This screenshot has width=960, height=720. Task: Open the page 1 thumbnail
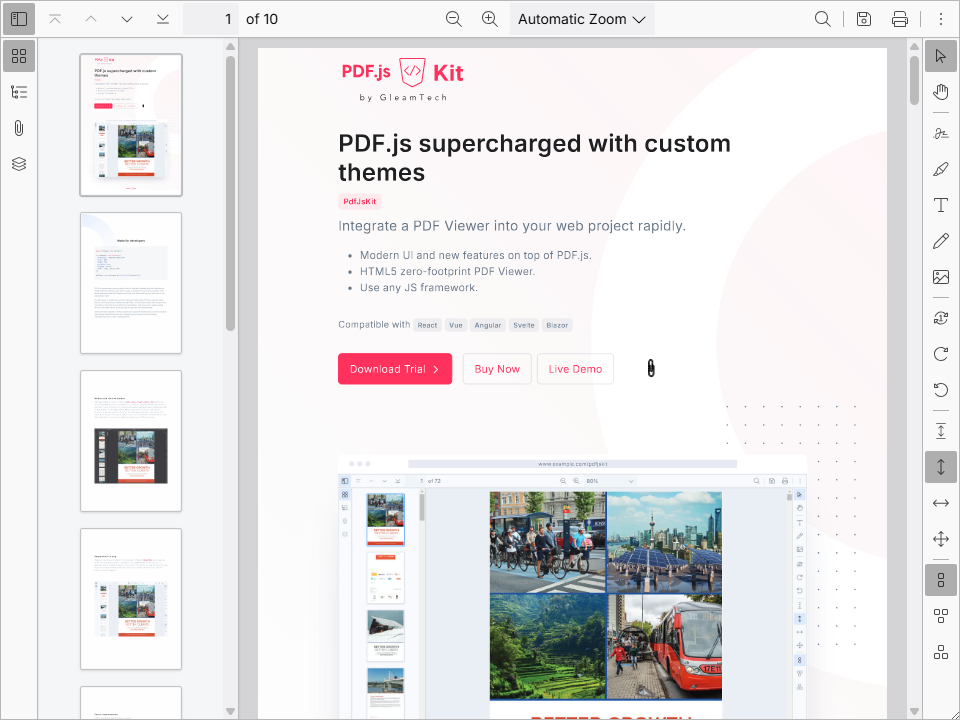(x=131, y=125)
